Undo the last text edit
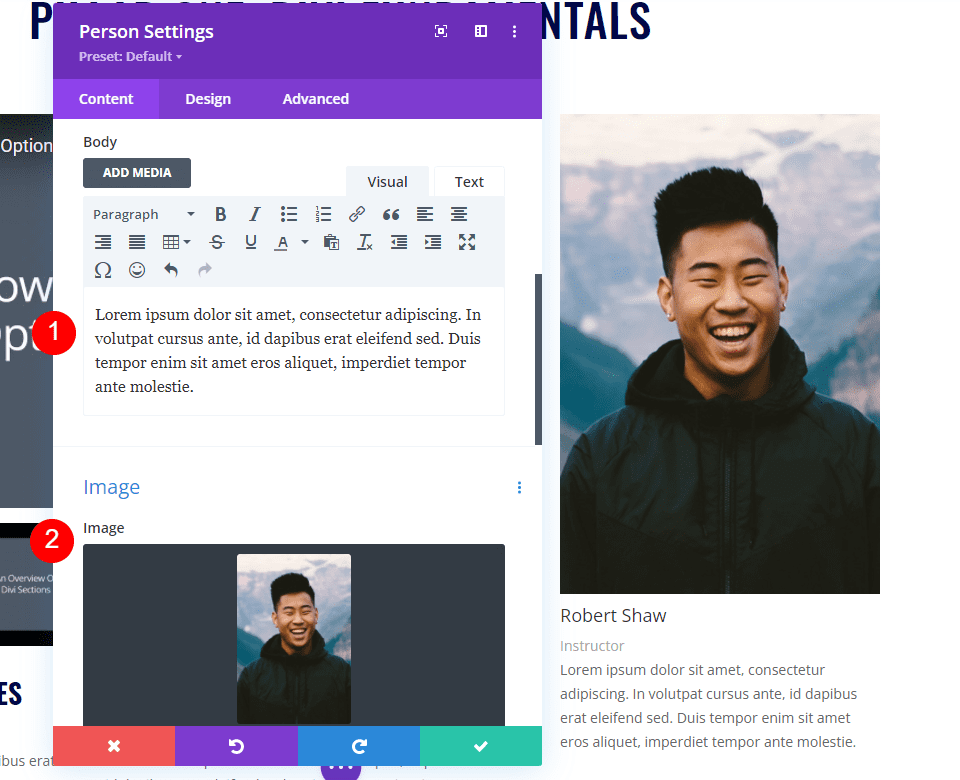 (x=170, y=269)
